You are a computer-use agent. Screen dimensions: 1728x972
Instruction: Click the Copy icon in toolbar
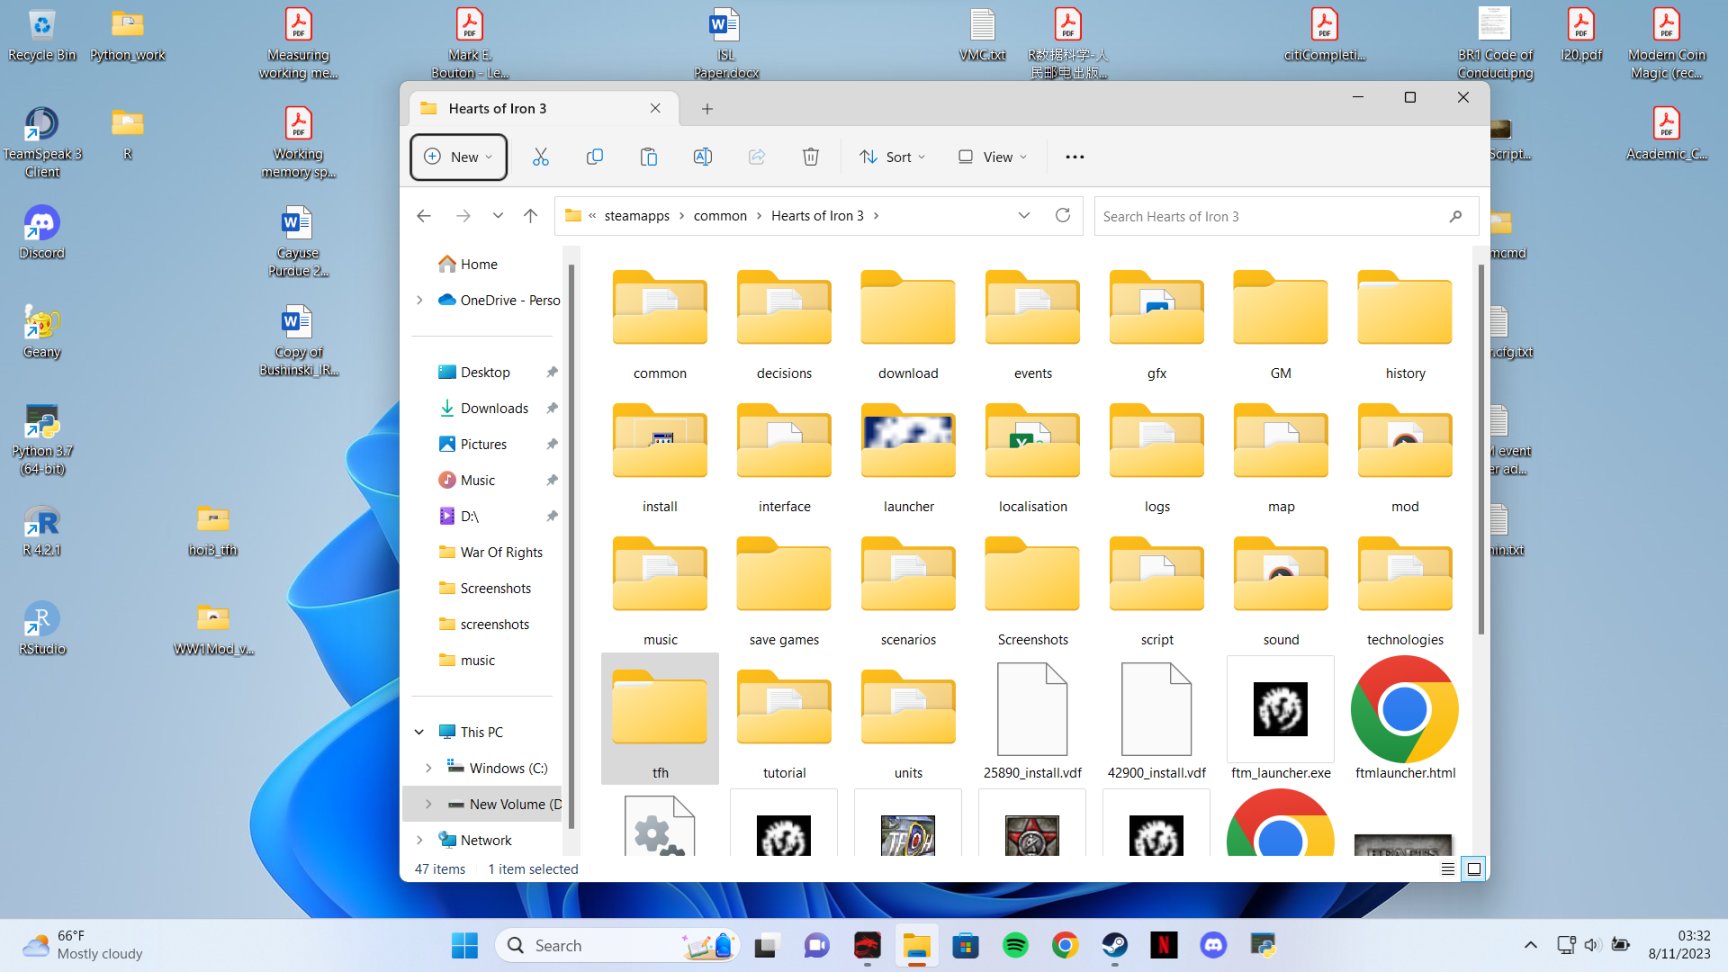pos(595,157)
